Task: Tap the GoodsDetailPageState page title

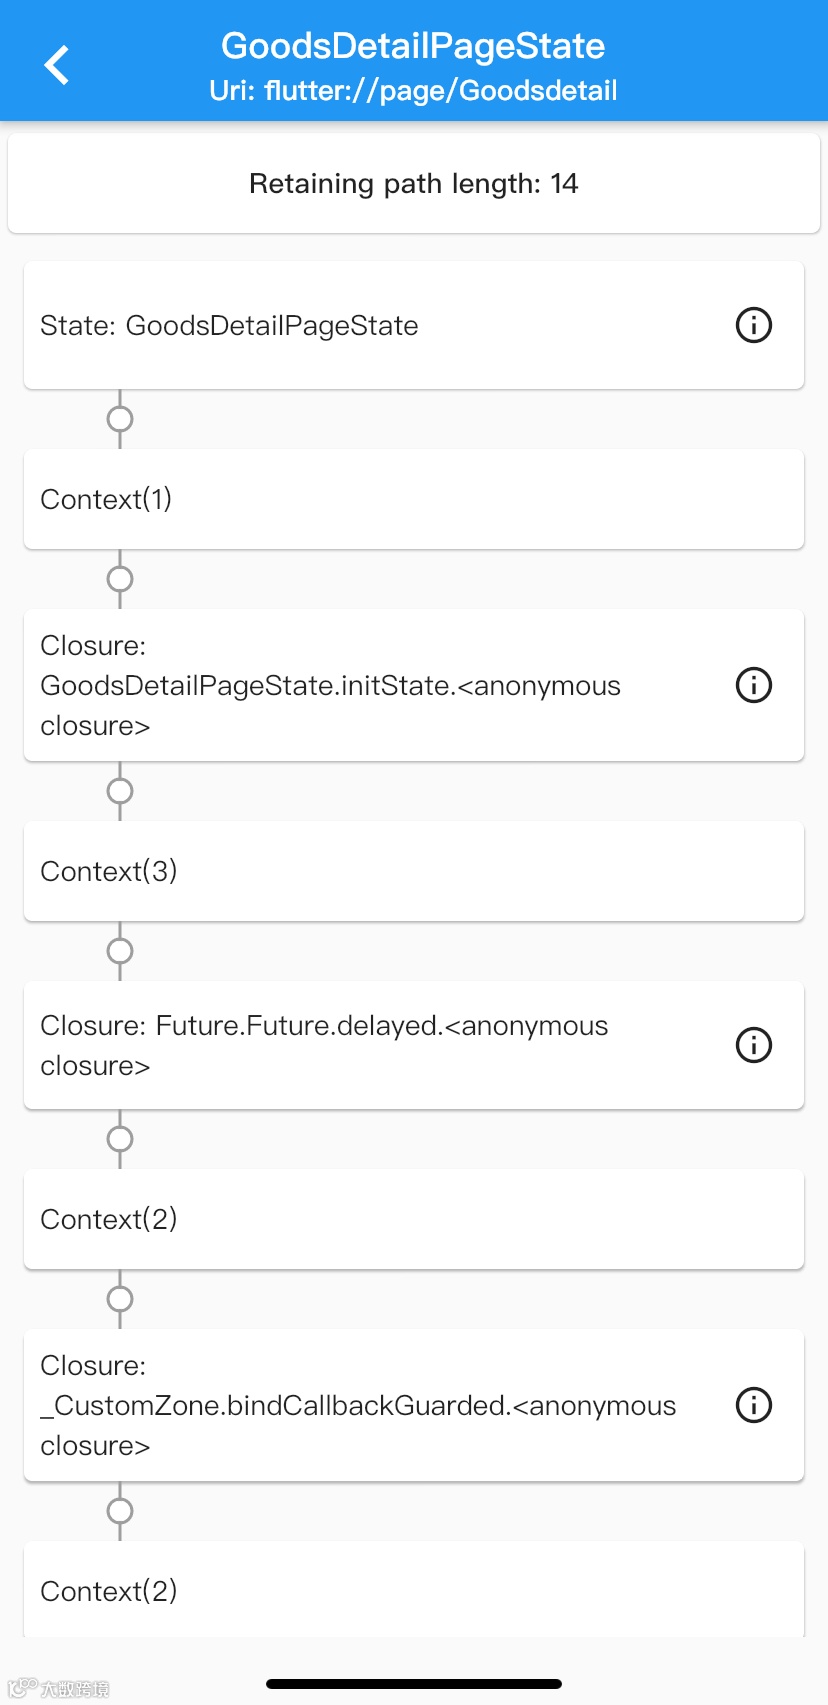Action: (413, 46)
